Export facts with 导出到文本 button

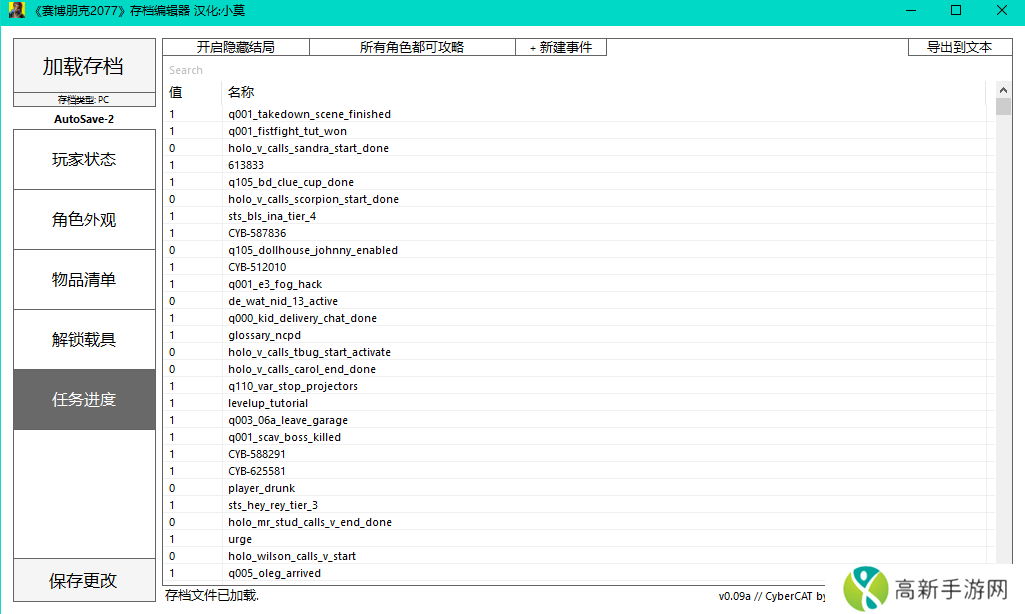tap(959, 47)
